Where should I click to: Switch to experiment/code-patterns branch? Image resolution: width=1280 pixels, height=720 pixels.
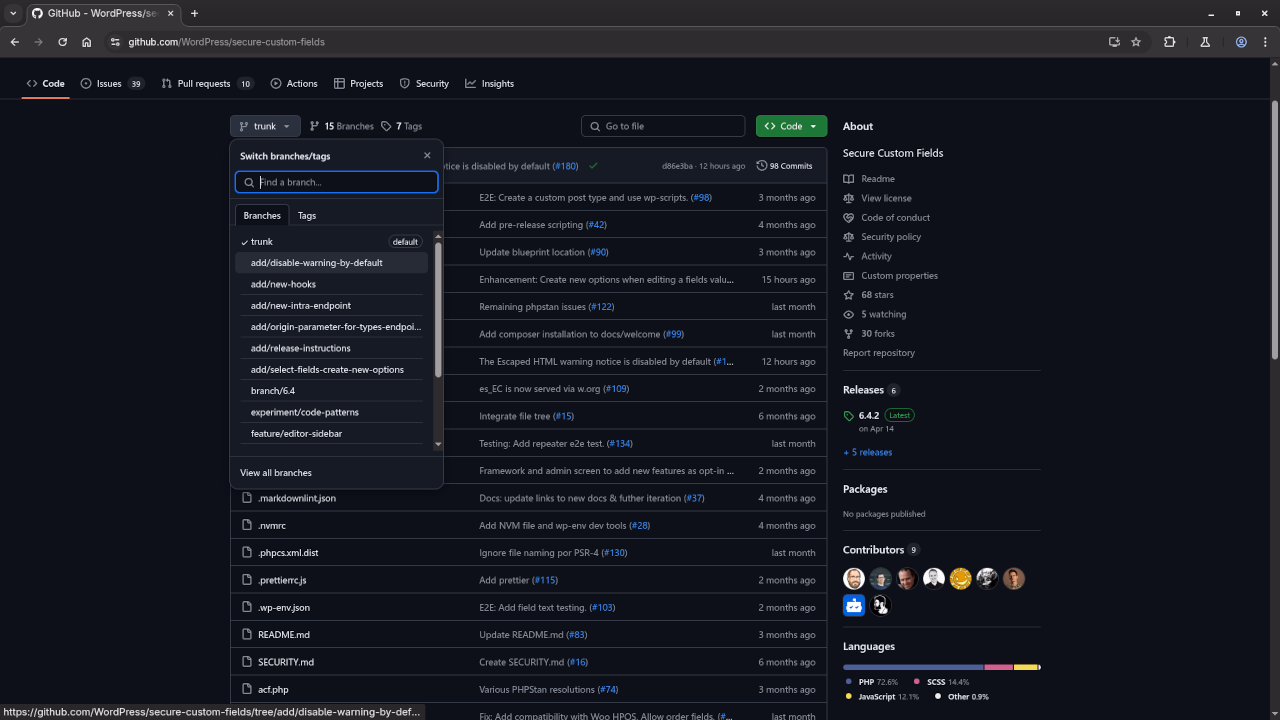click(331, 412)
